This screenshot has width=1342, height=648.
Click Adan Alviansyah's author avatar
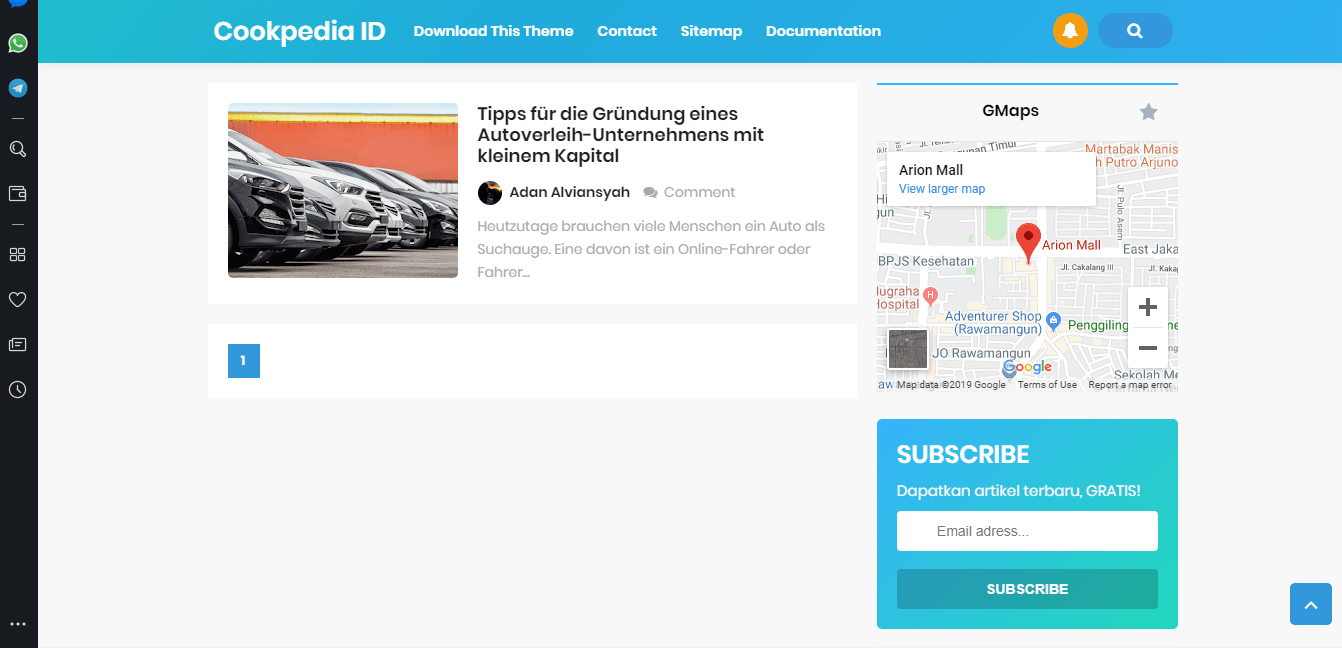point(490,192)
